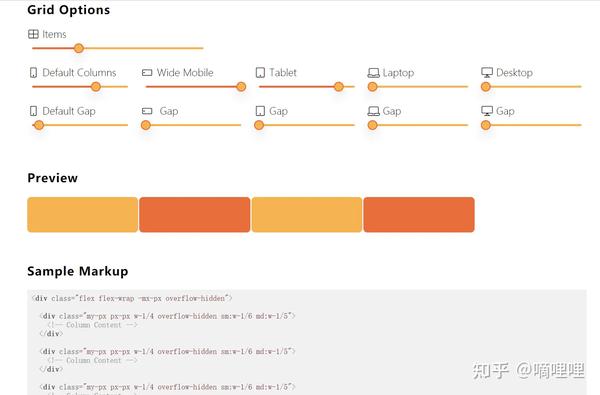Click the grid icon beside Items
The height and width of the screenshot is (395, 600).
[33, 34]
